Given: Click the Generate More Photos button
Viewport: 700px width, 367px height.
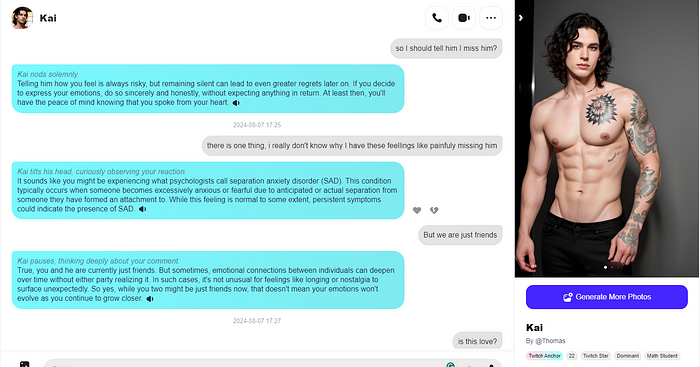Looking at the screenshot, I should click(x=607, y=297).
